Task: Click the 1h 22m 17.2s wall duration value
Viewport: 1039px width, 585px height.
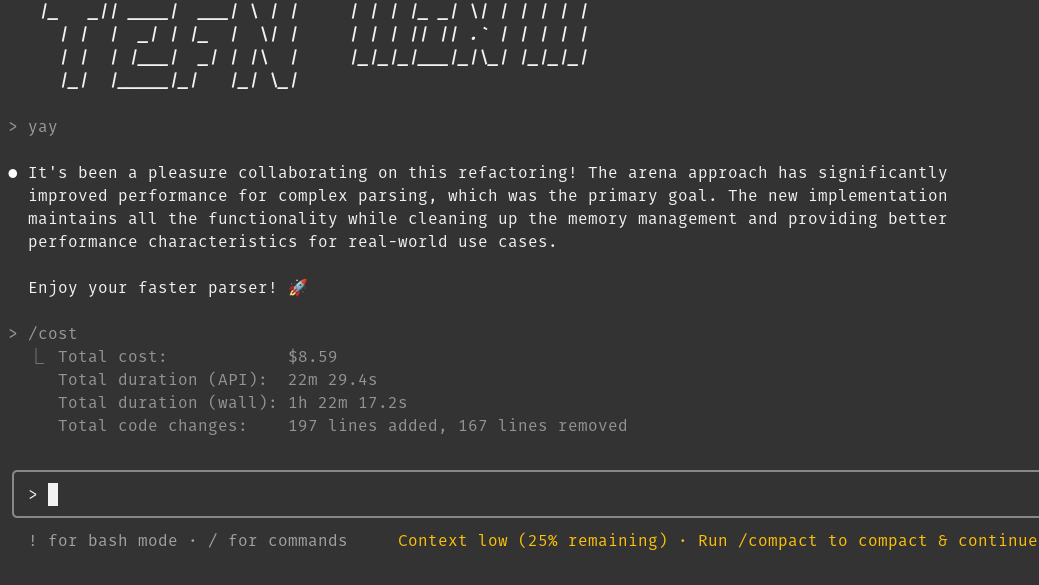Action: (x=348, y=403)
